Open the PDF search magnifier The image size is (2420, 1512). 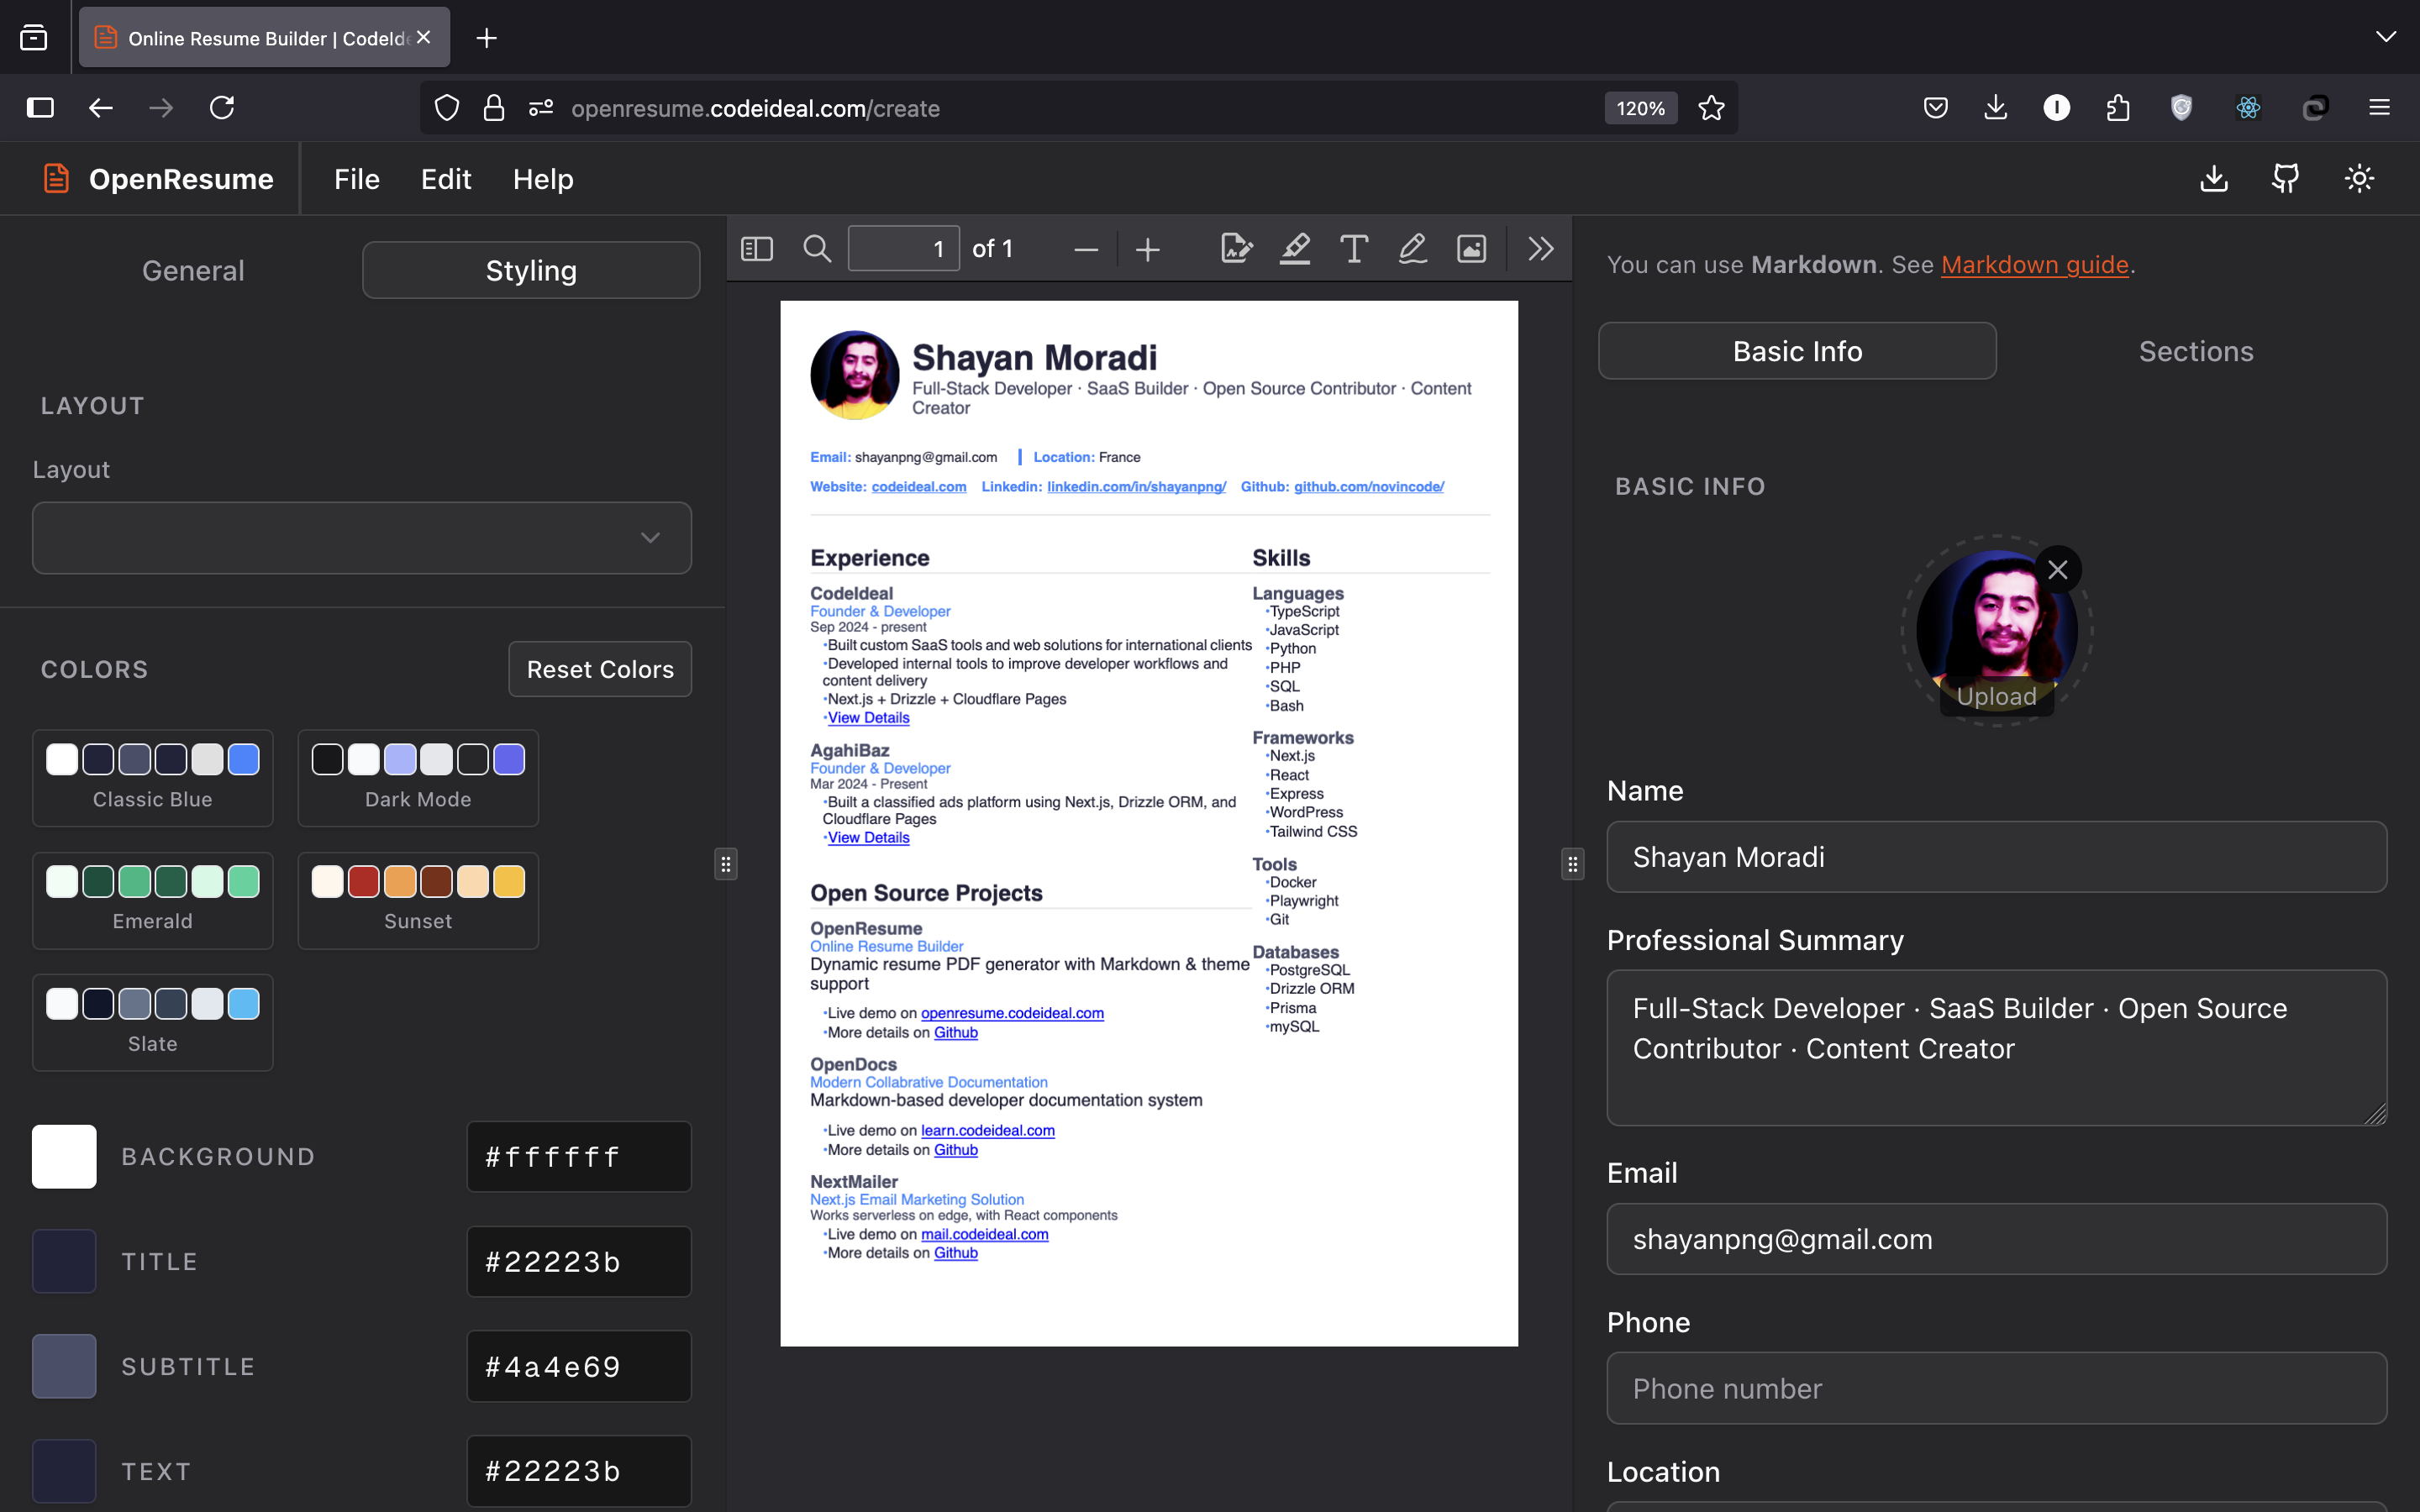(817, 249)
